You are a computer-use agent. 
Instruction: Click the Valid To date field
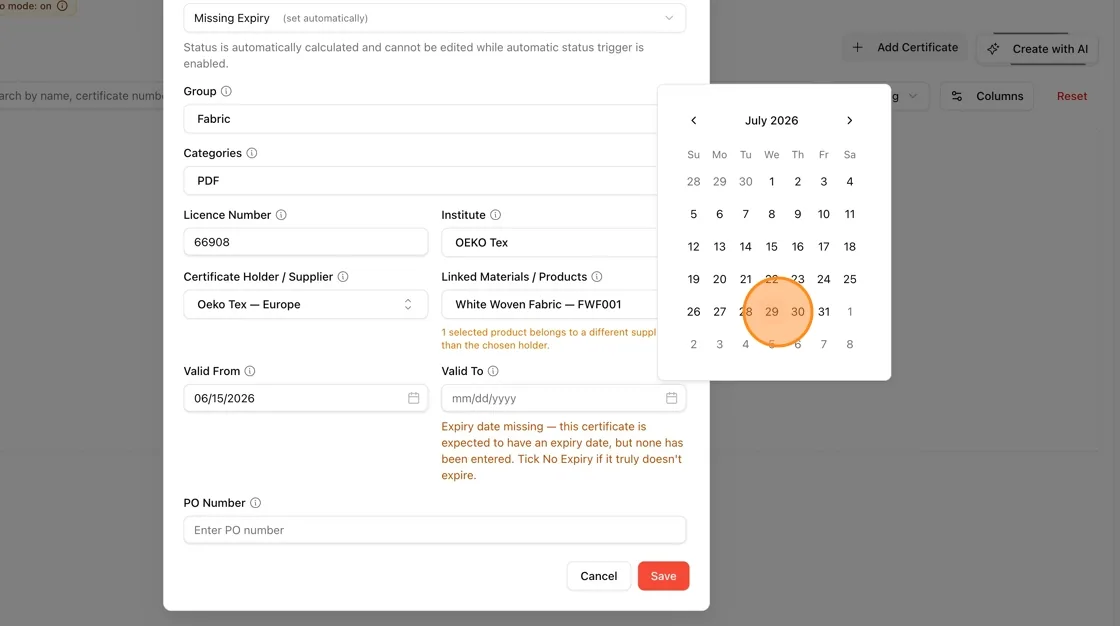point(564,398)
